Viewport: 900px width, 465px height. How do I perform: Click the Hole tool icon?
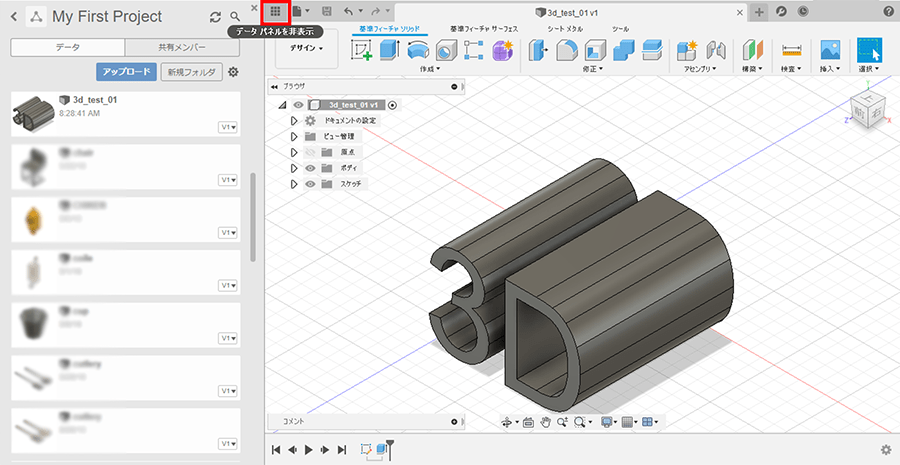446,50
